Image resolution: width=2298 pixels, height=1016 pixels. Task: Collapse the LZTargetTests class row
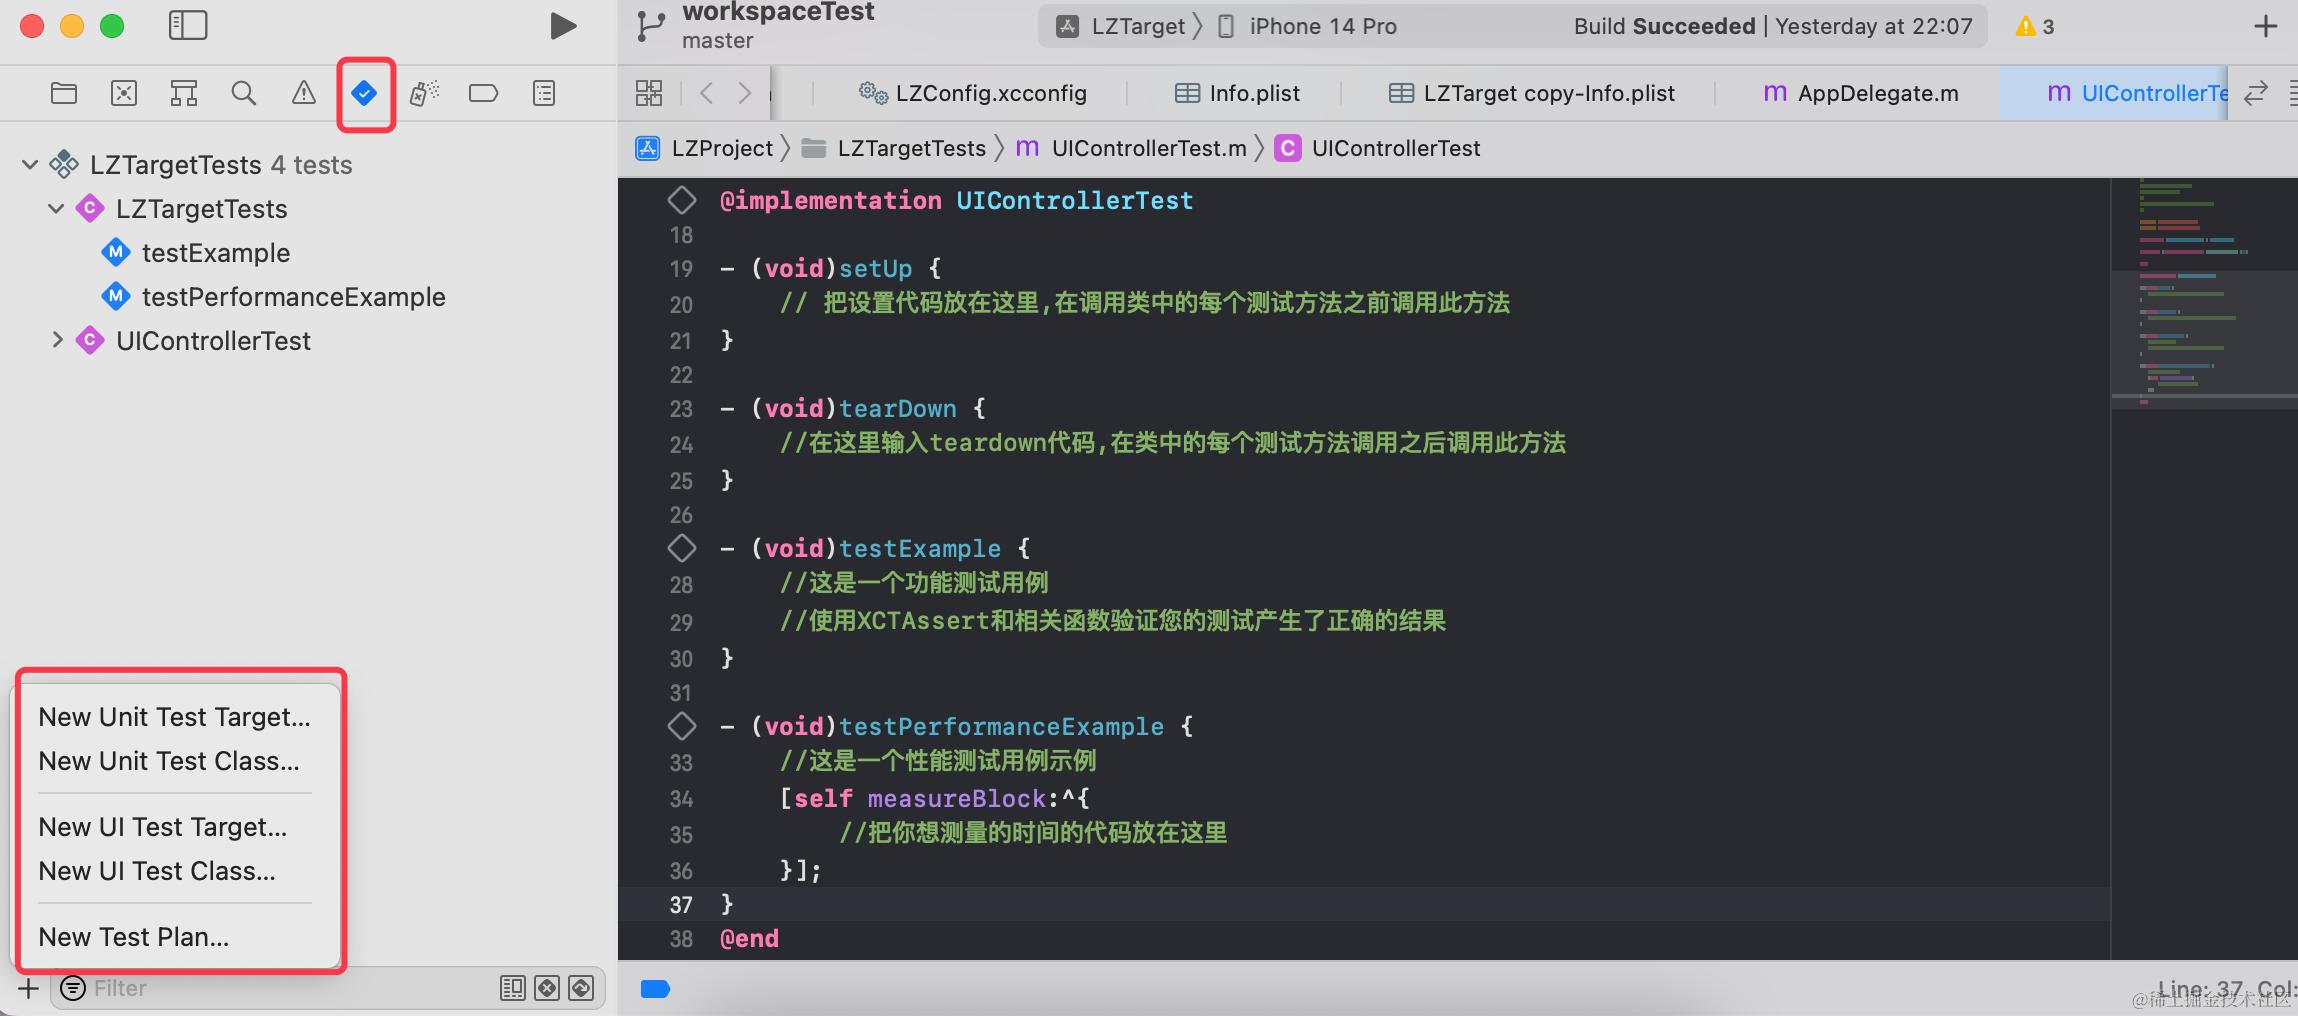tap(56, 208)
